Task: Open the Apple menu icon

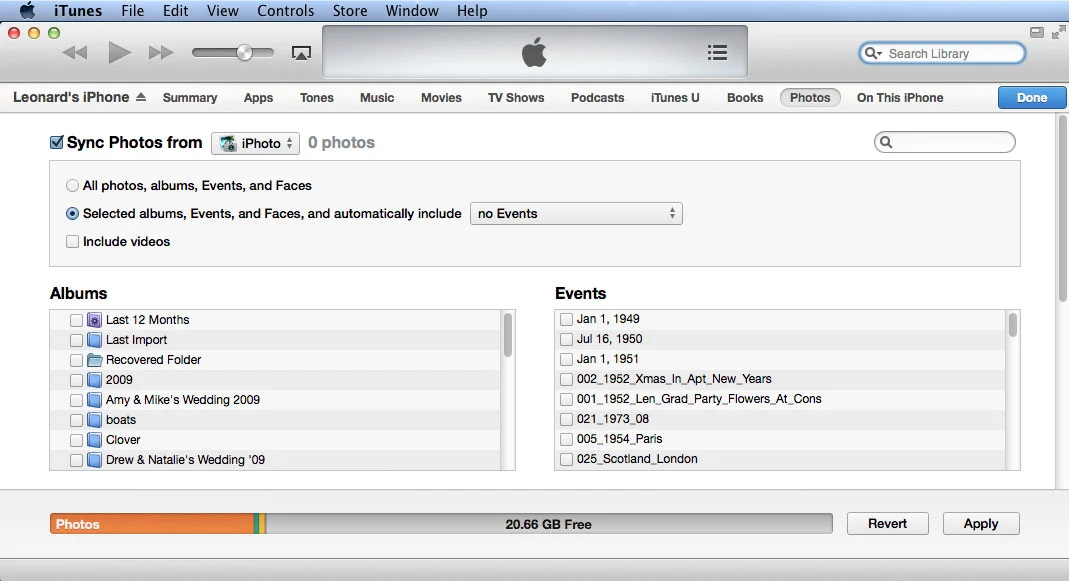Action: click(27, 10)
